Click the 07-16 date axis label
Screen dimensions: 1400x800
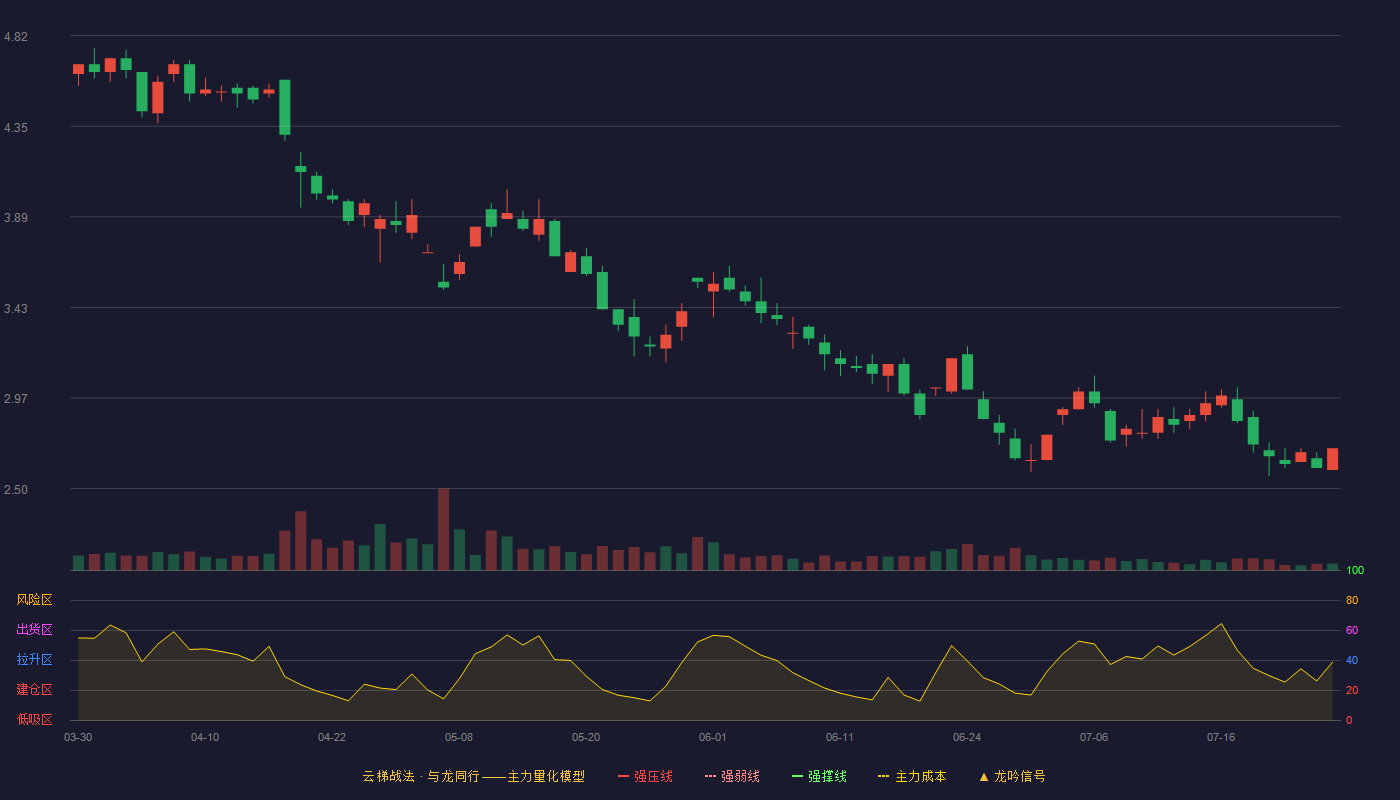pos(1221,737)
